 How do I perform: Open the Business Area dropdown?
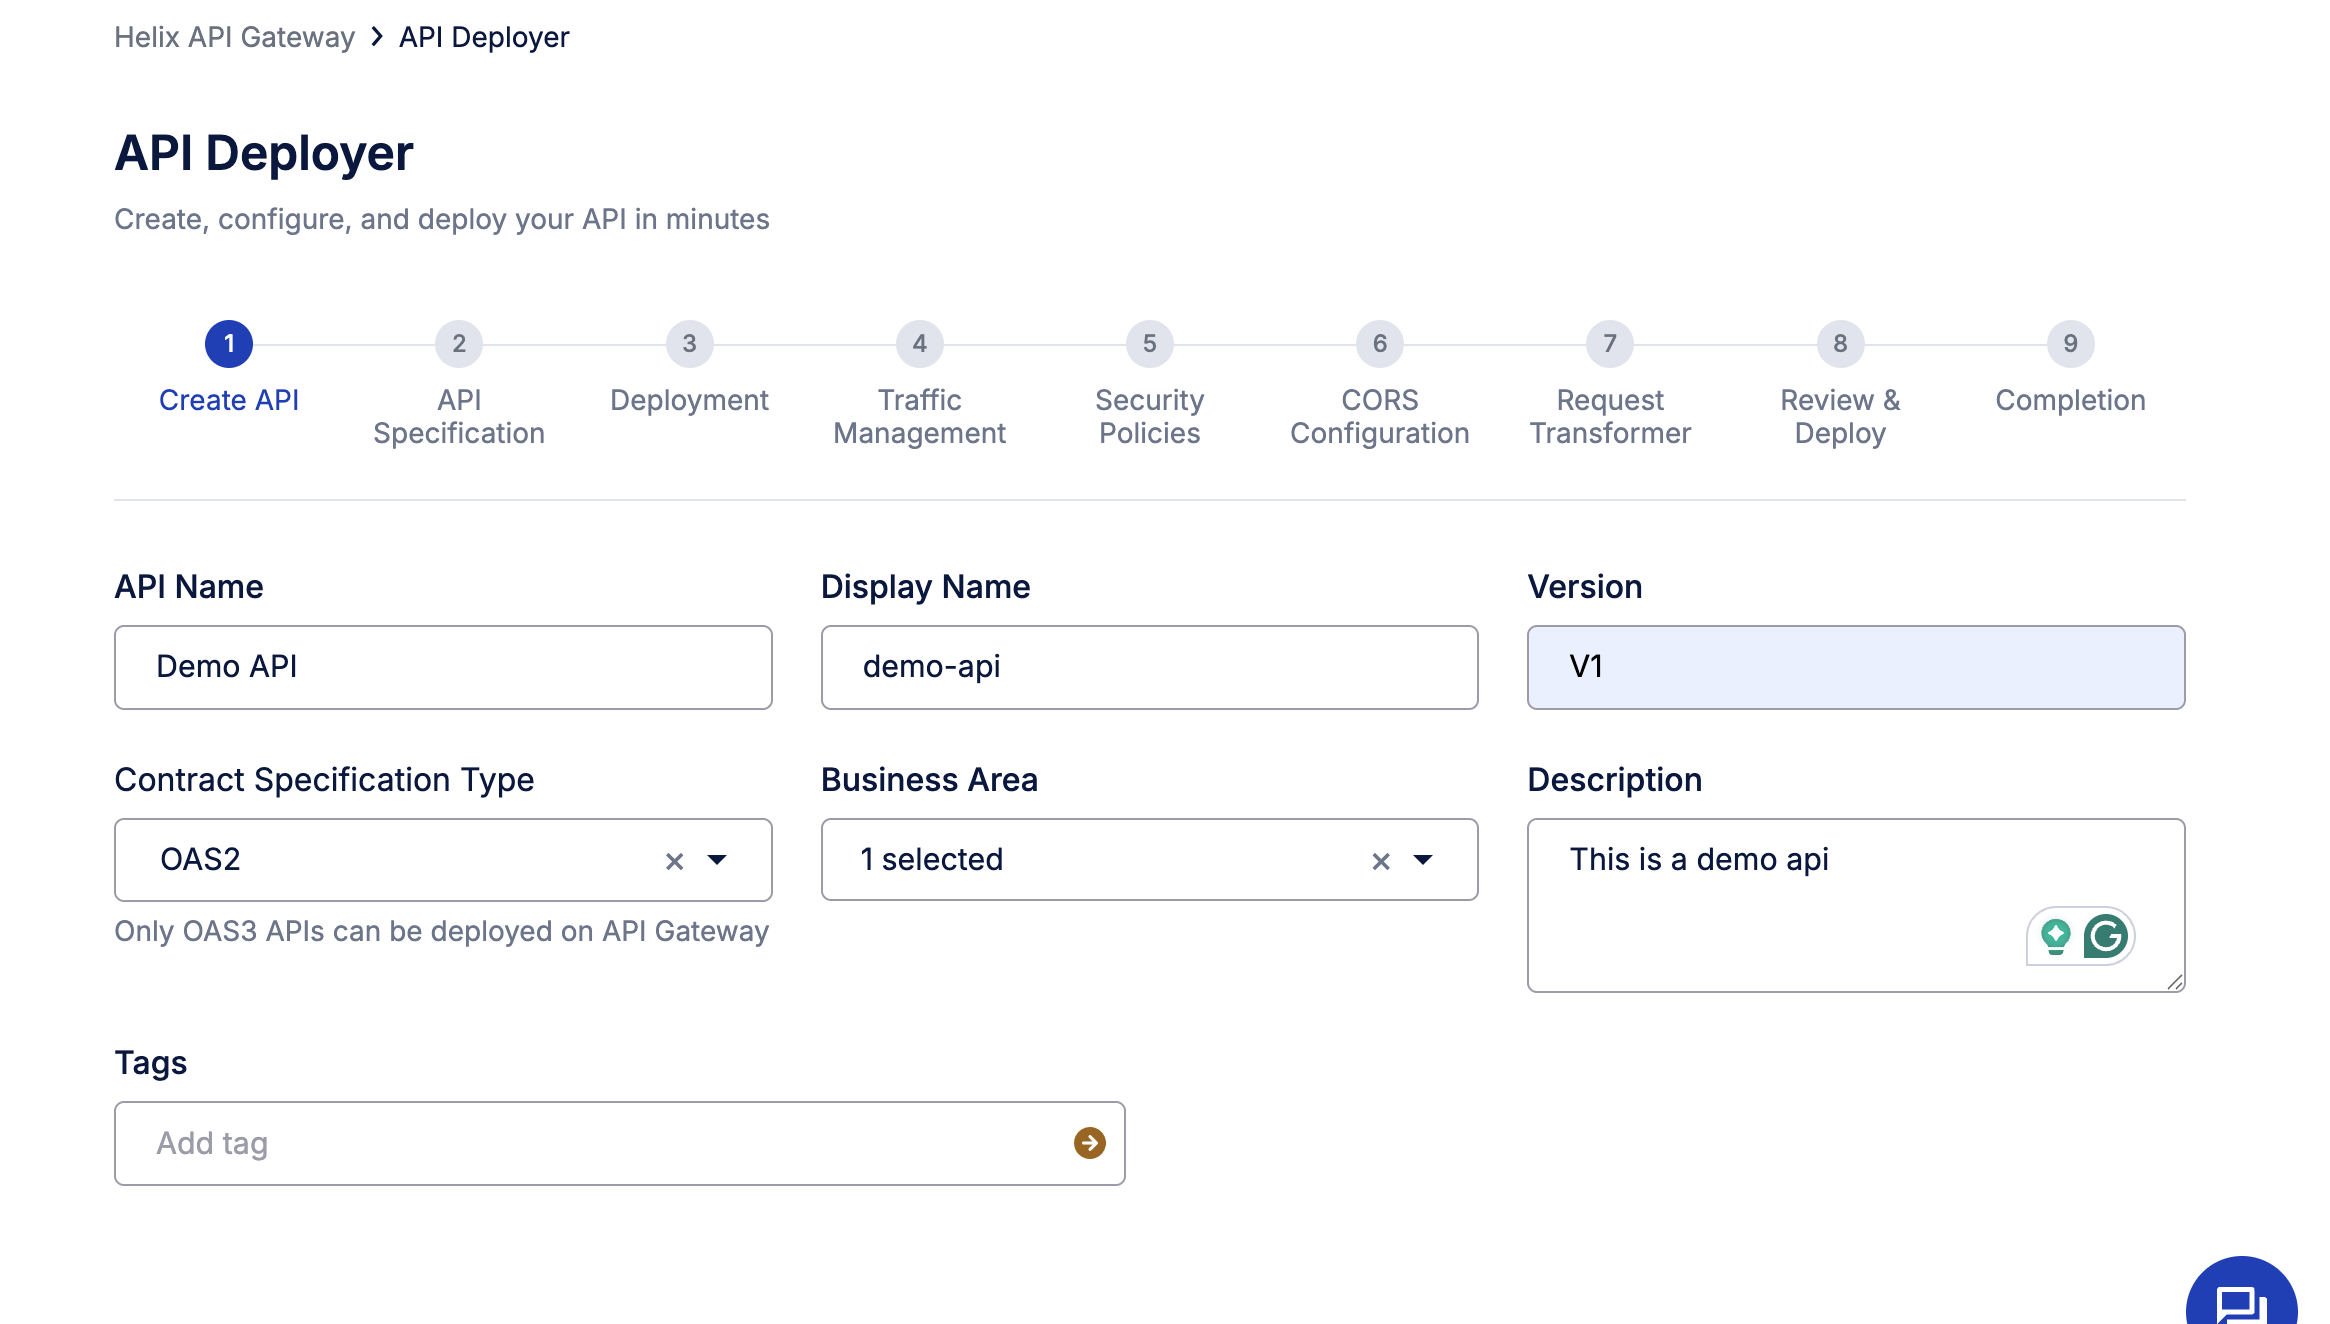click(x=1426, y=860)
